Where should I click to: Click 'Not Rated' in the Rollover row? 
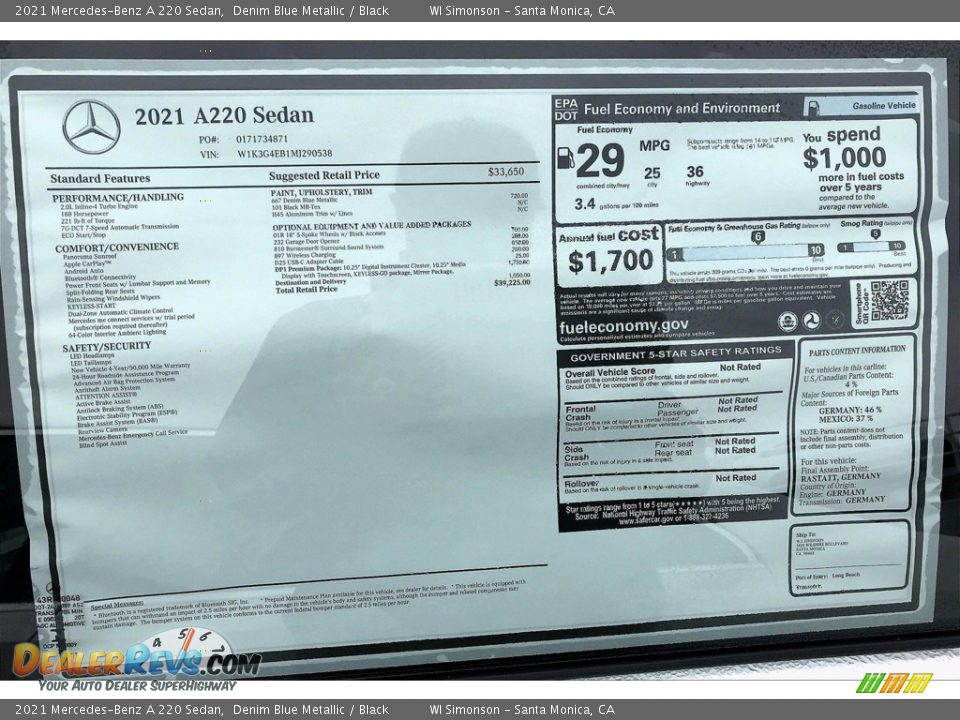pos(736,478)
